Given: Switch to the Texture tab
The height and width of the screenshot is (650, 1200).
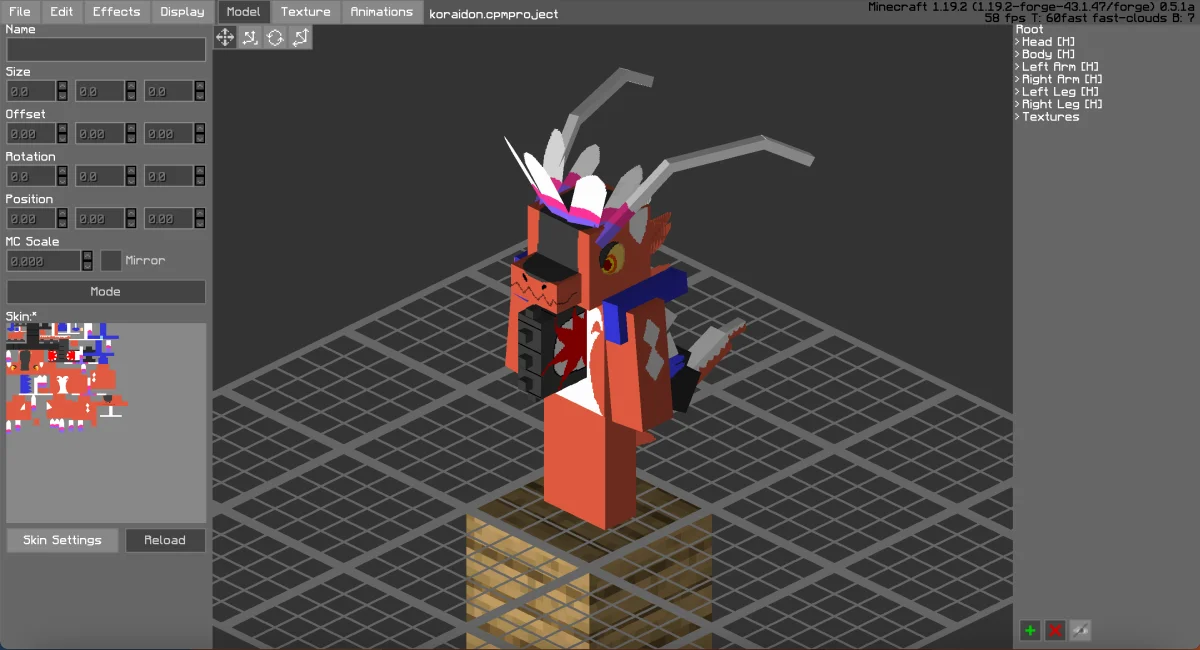Looking at the screenshot, I should pos(306,12).
